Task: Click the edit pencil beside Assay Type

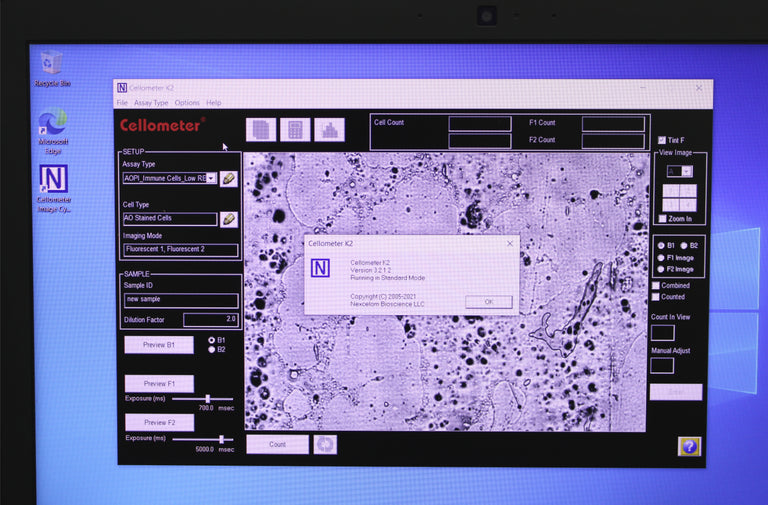Action: click(x=229, y=178)
